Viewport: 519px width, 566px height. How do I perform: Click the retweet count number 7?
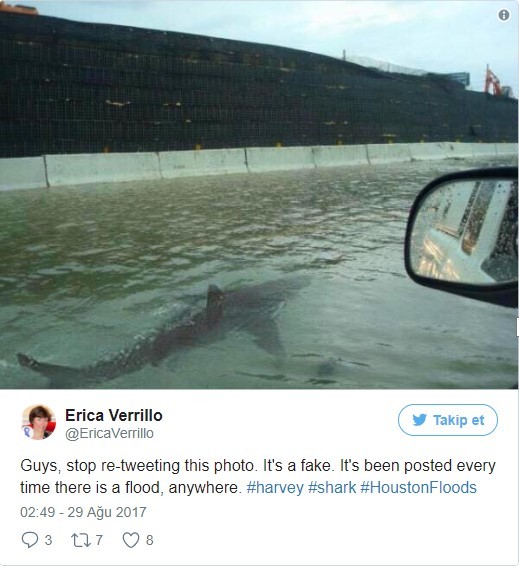(x=99, y=540)
